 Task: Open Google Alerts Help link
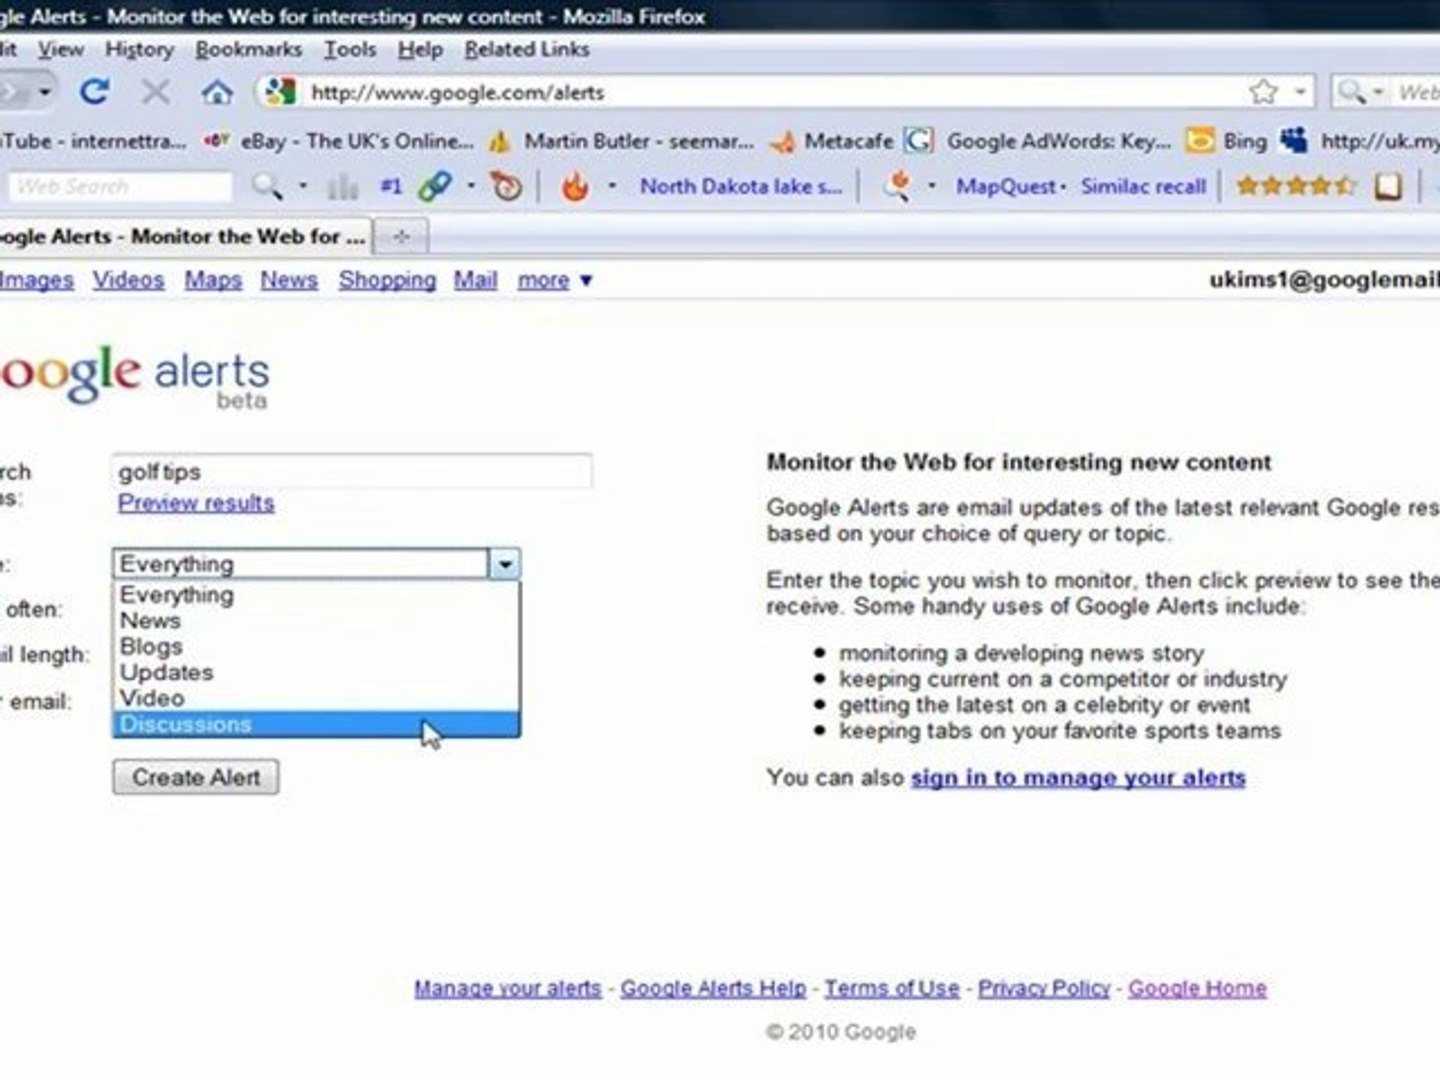[713, 988]
